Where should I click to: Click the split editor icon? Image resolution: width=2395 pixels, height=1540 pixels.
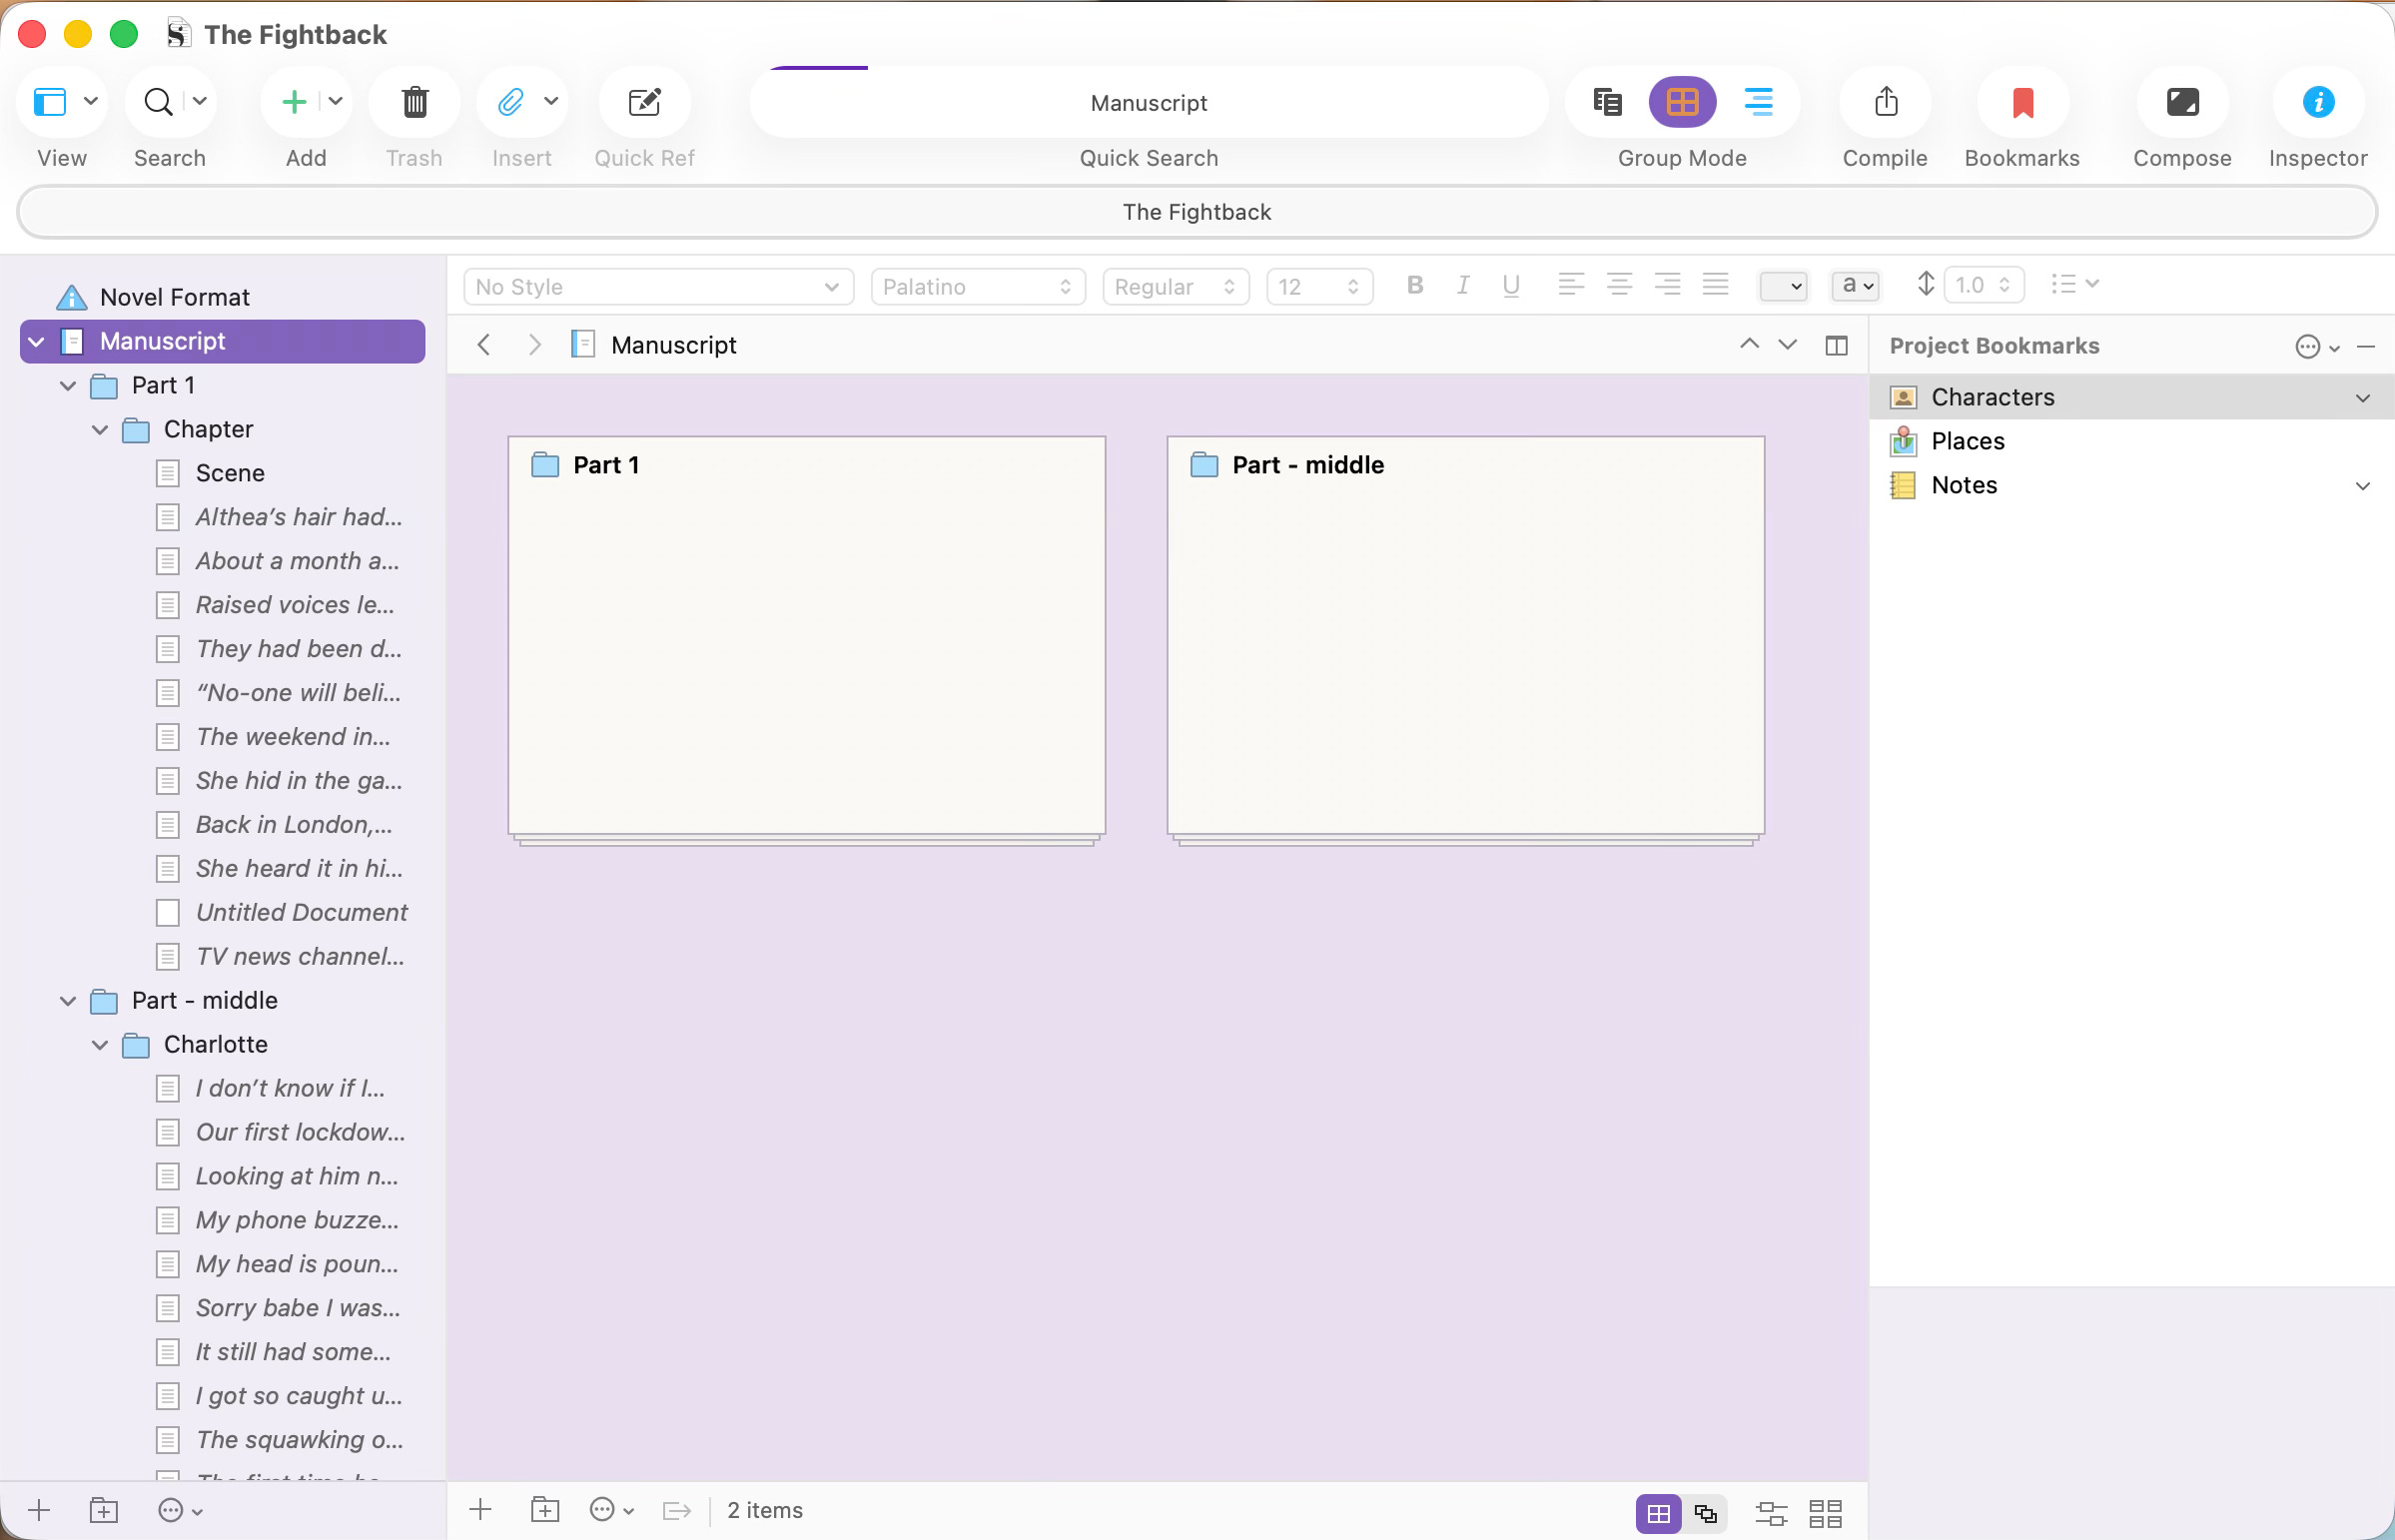point(1836,346)
